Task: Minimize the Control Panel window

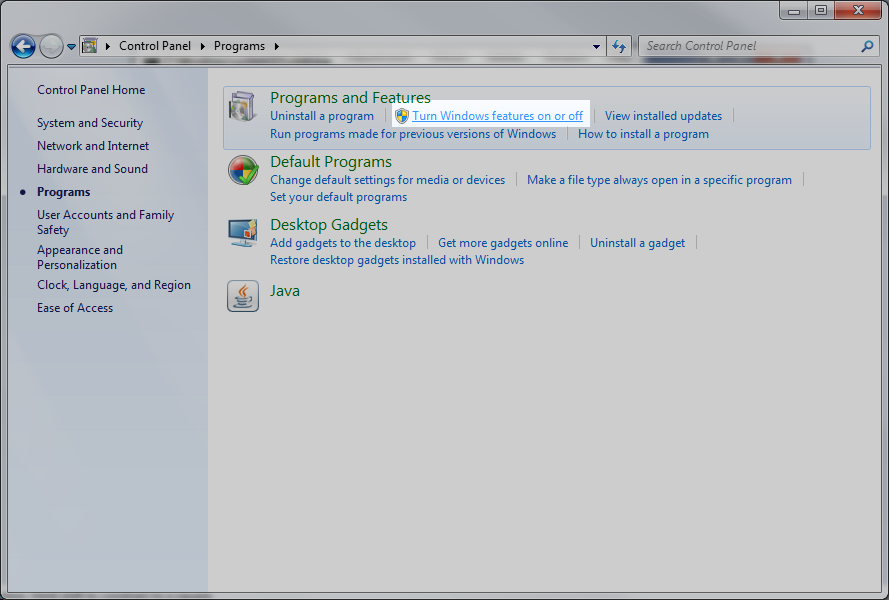Action: [794, 11]
